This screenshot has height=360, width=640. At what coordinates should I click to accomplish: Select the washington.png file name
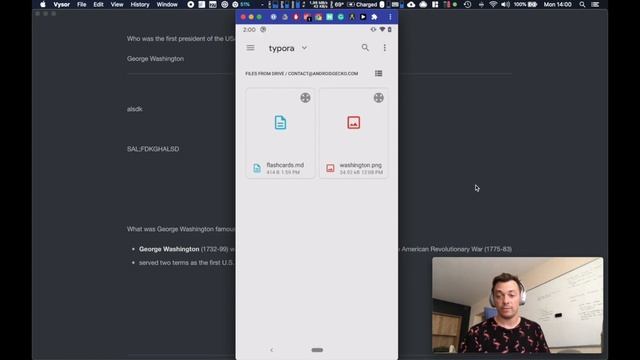(x=360, y=165)
